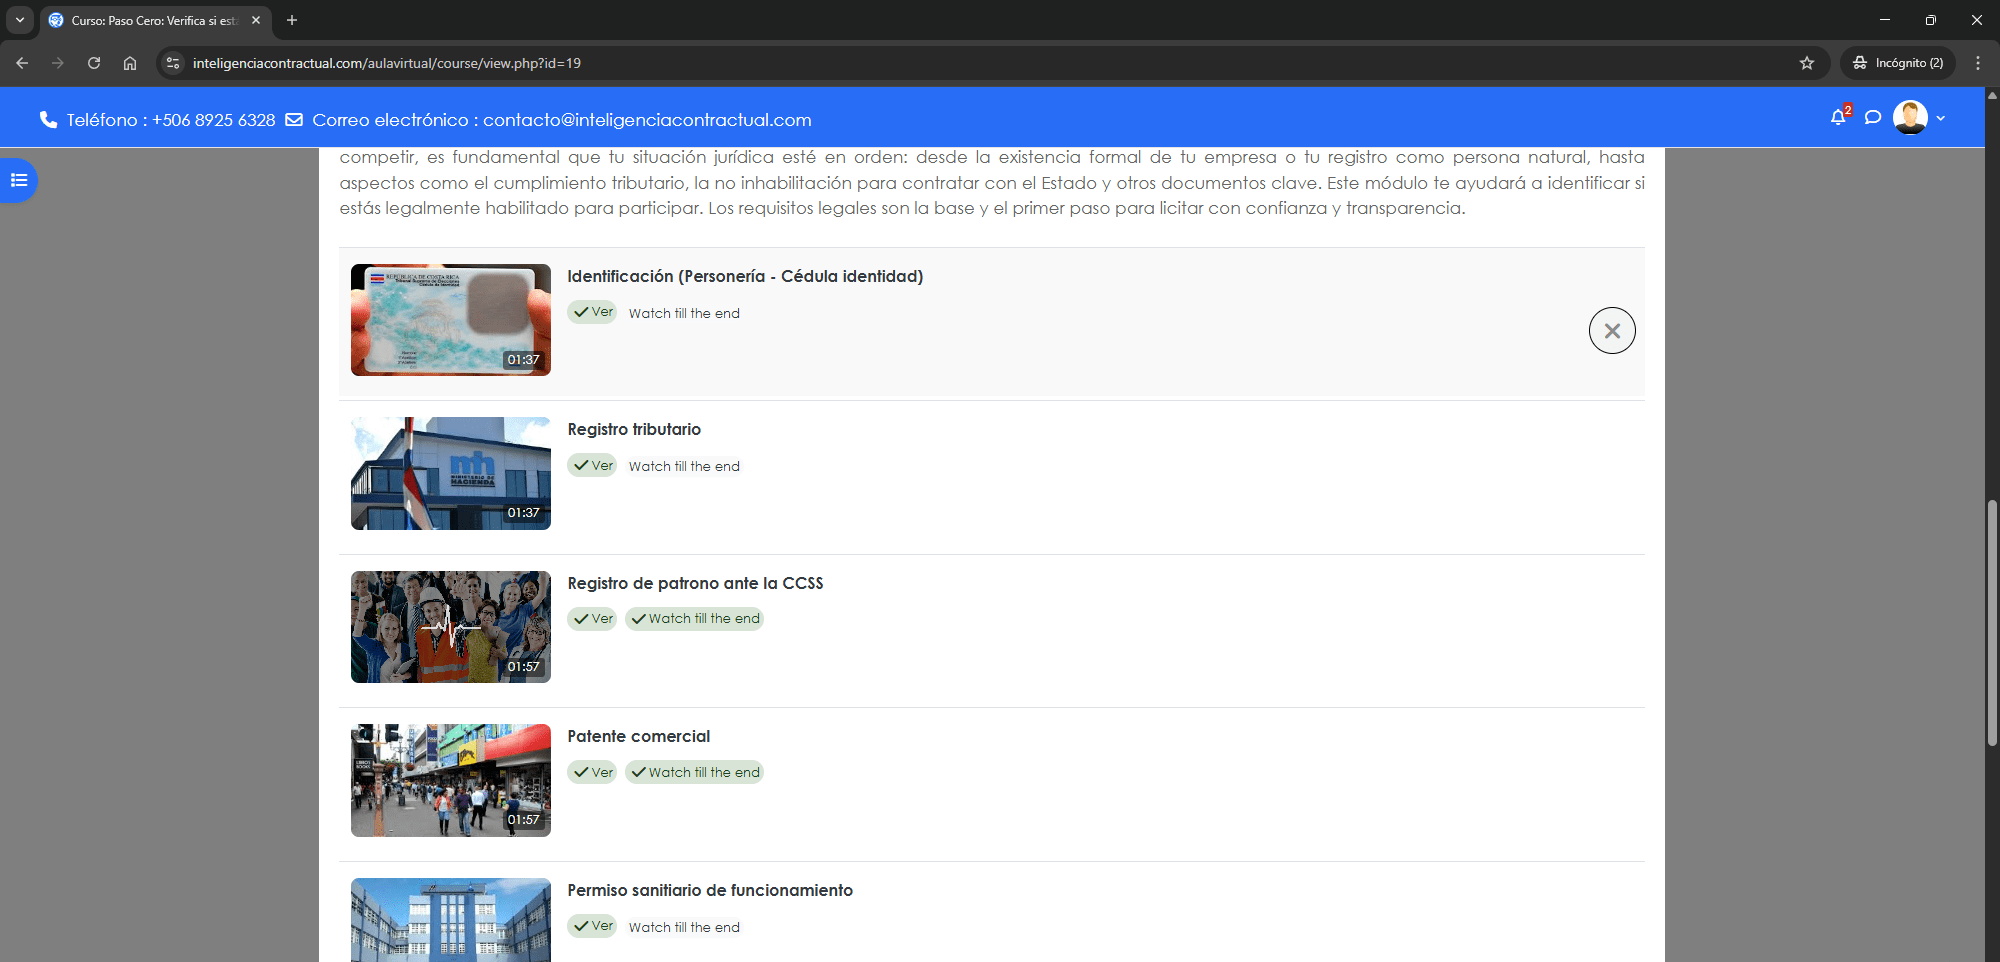Open the course index sidebar drawer
Viewport: 2000px width, 962px height.
18,180
